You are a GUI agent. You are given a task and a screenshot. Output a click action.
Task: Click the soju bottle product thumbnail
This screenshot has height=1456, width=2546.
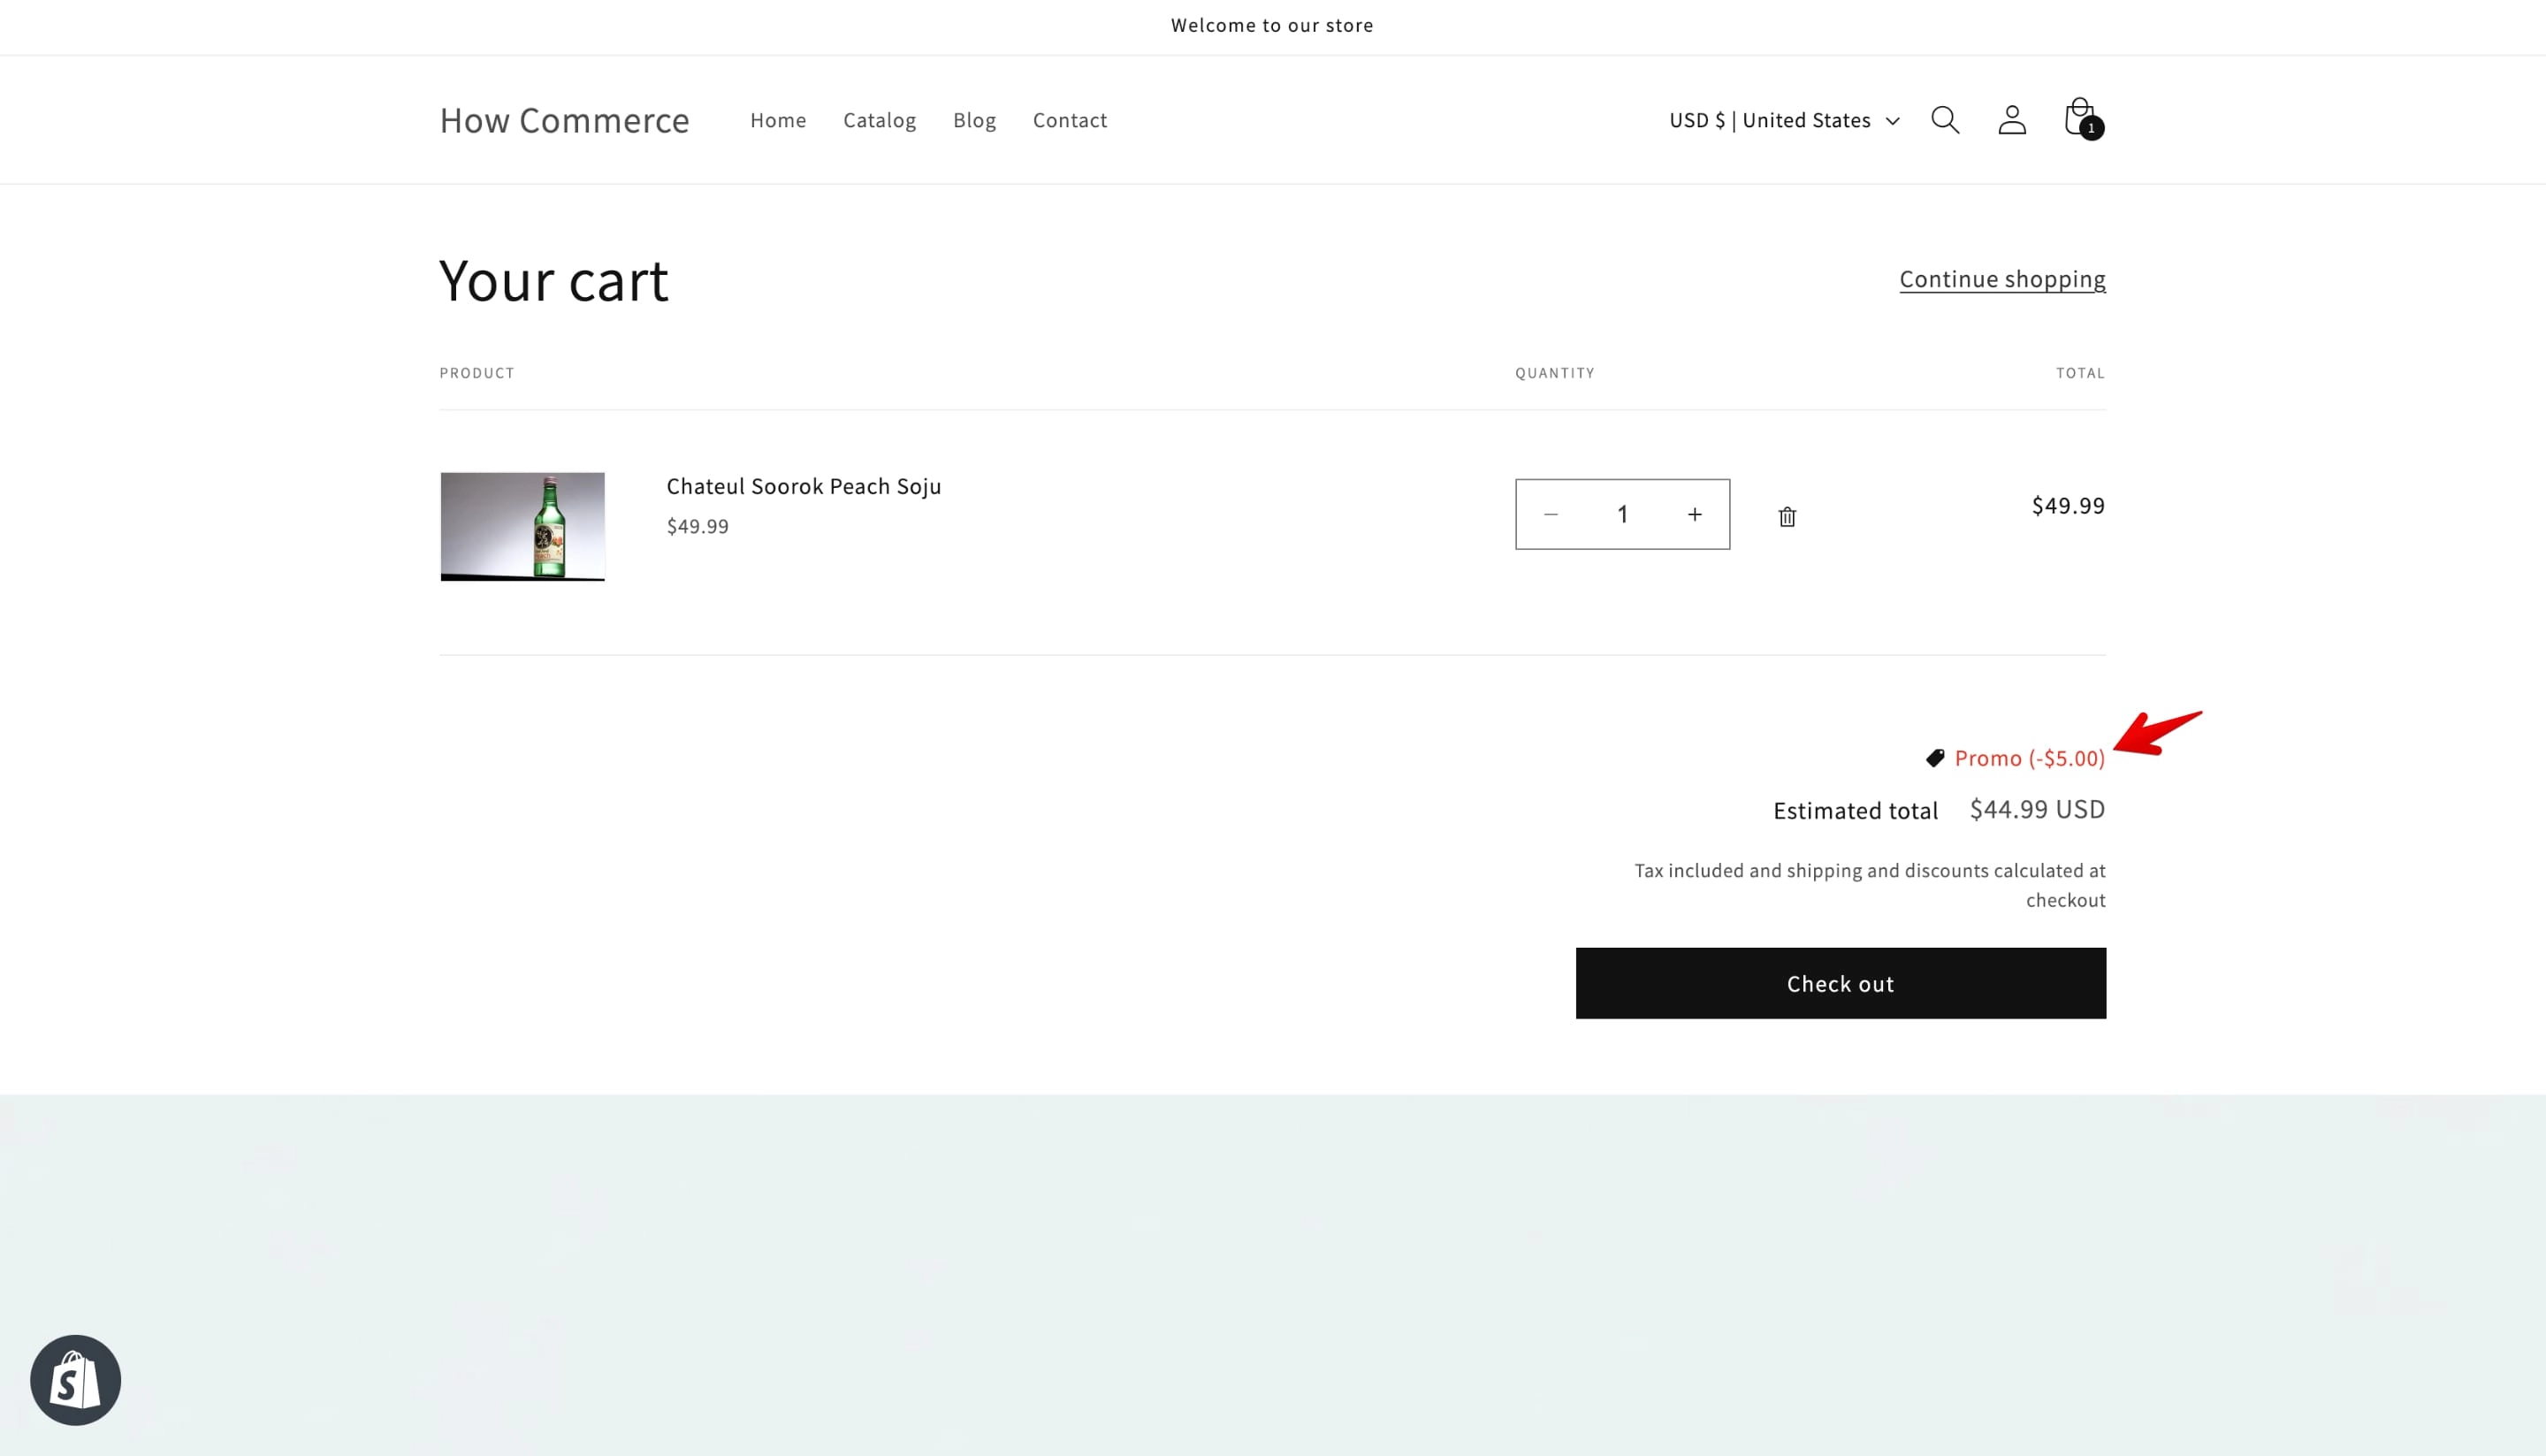tap(522, 526)
